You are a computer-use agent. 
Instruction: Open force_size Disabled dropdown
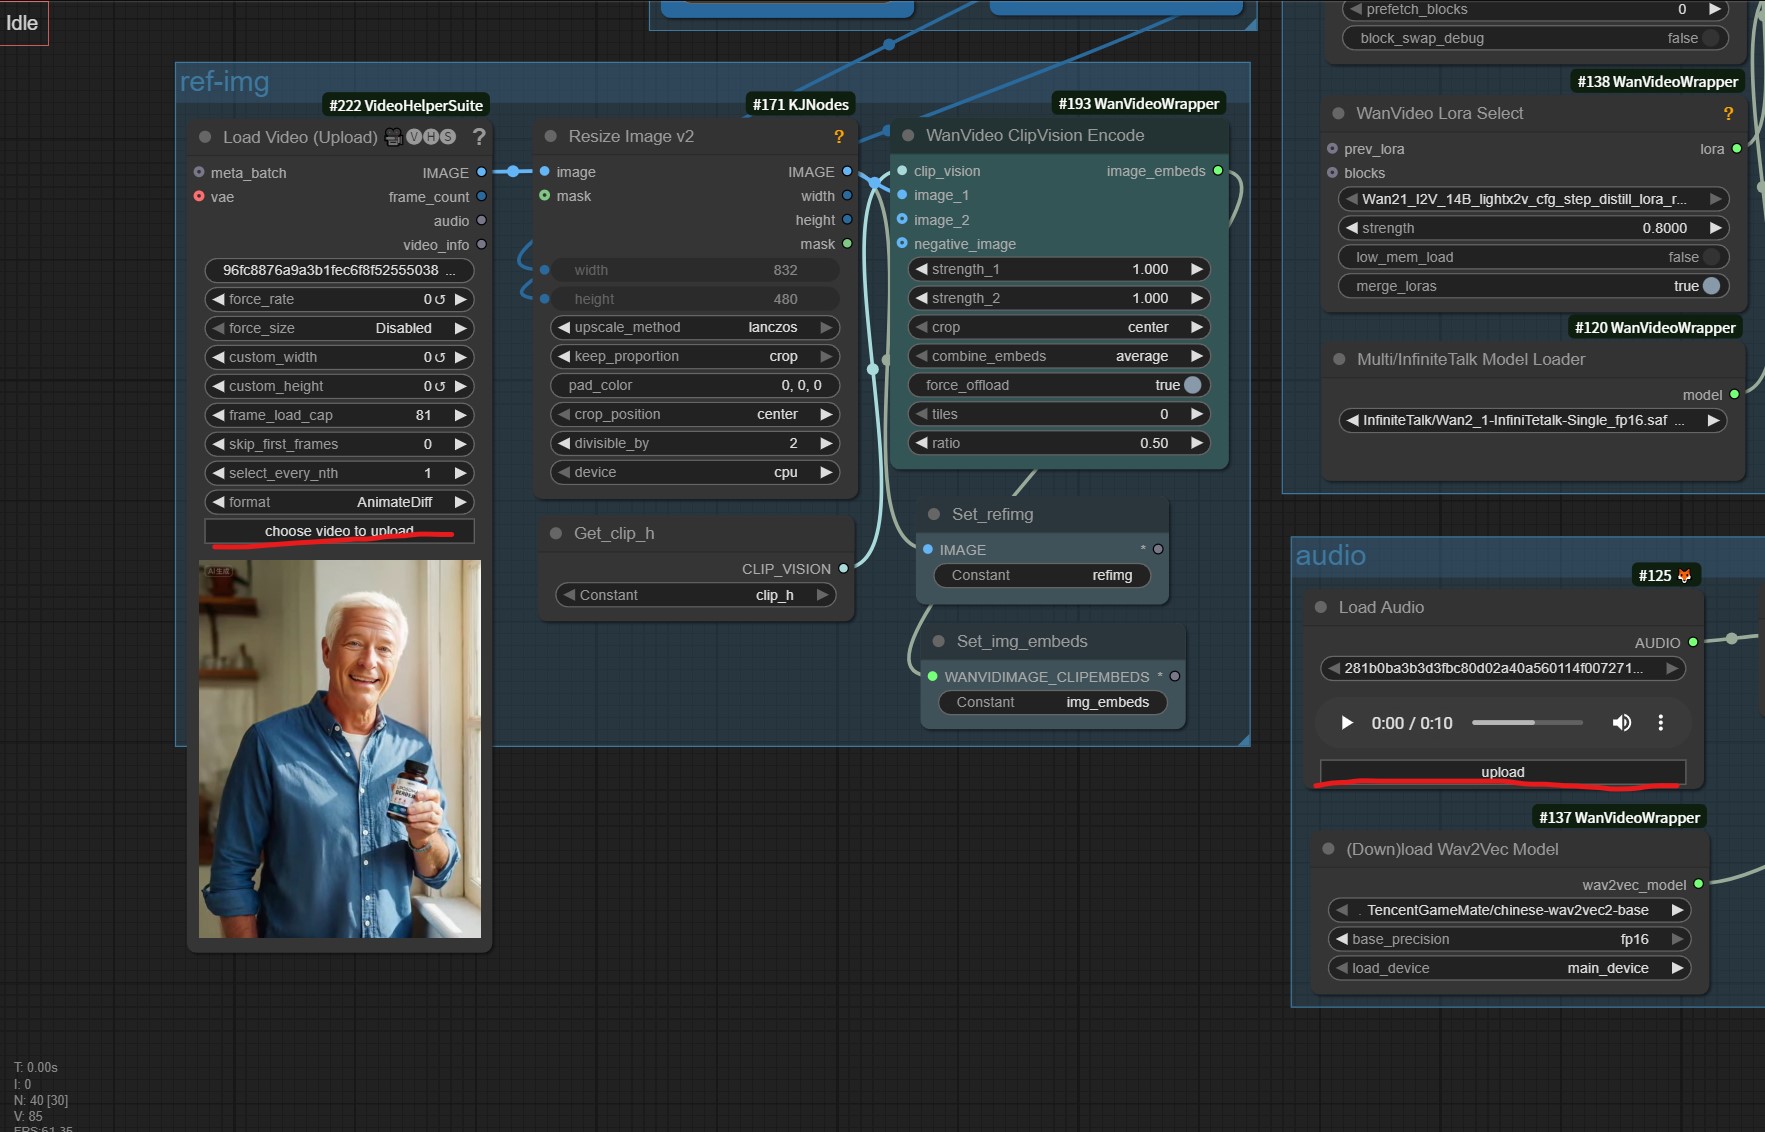tap(340, 328)
